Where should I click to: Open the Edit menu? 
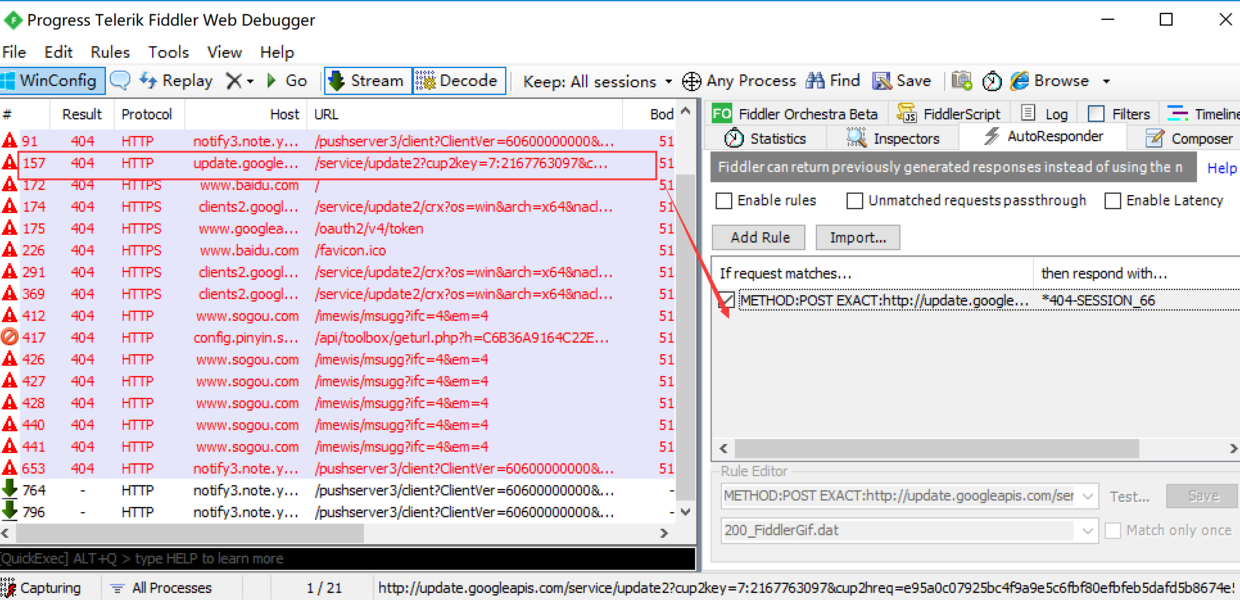(x=58, y=52)
